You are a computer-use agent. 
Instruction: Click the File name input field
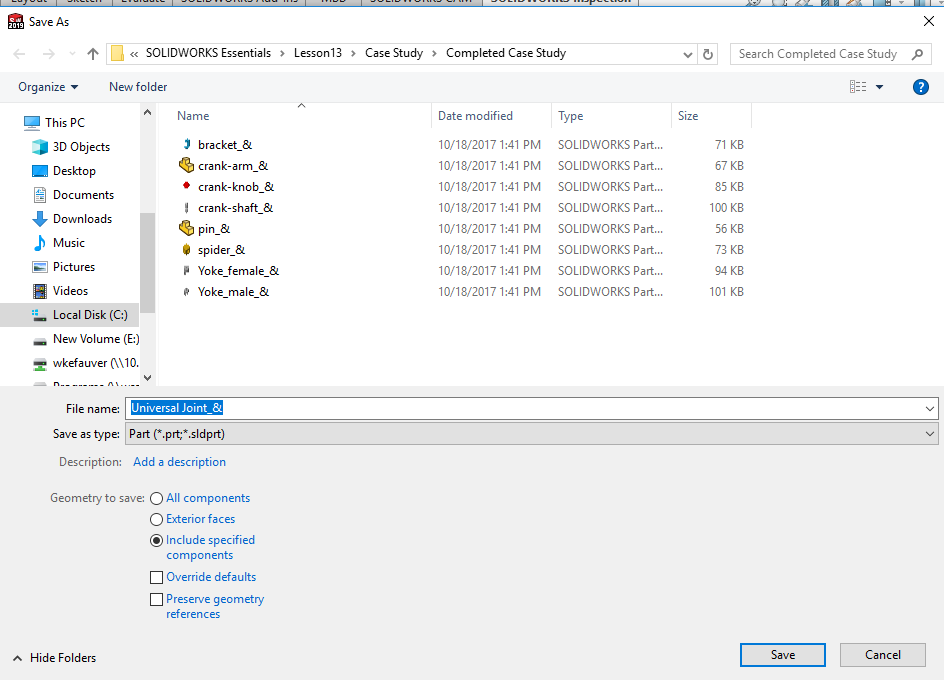pos(524,408)
